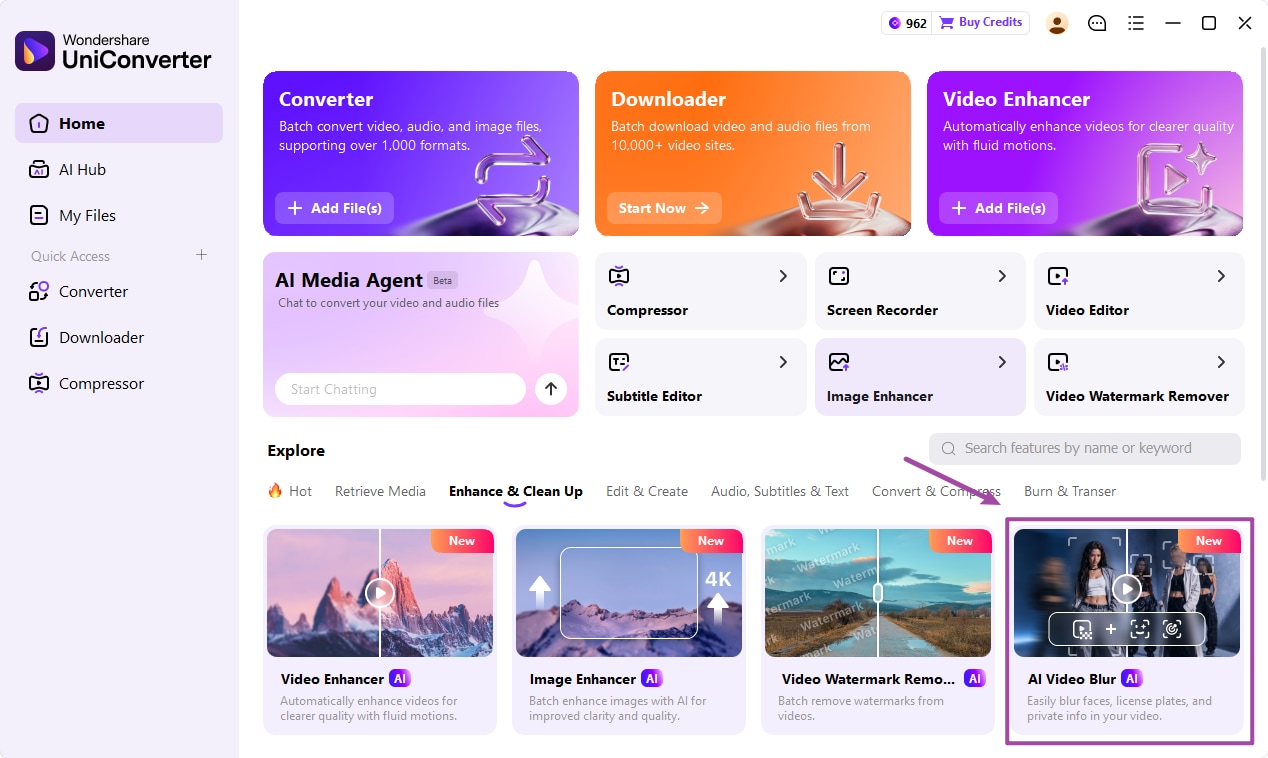Open the user account profile icon
The width and height of the screenshot is (1268, 758).
[1057, 23]
